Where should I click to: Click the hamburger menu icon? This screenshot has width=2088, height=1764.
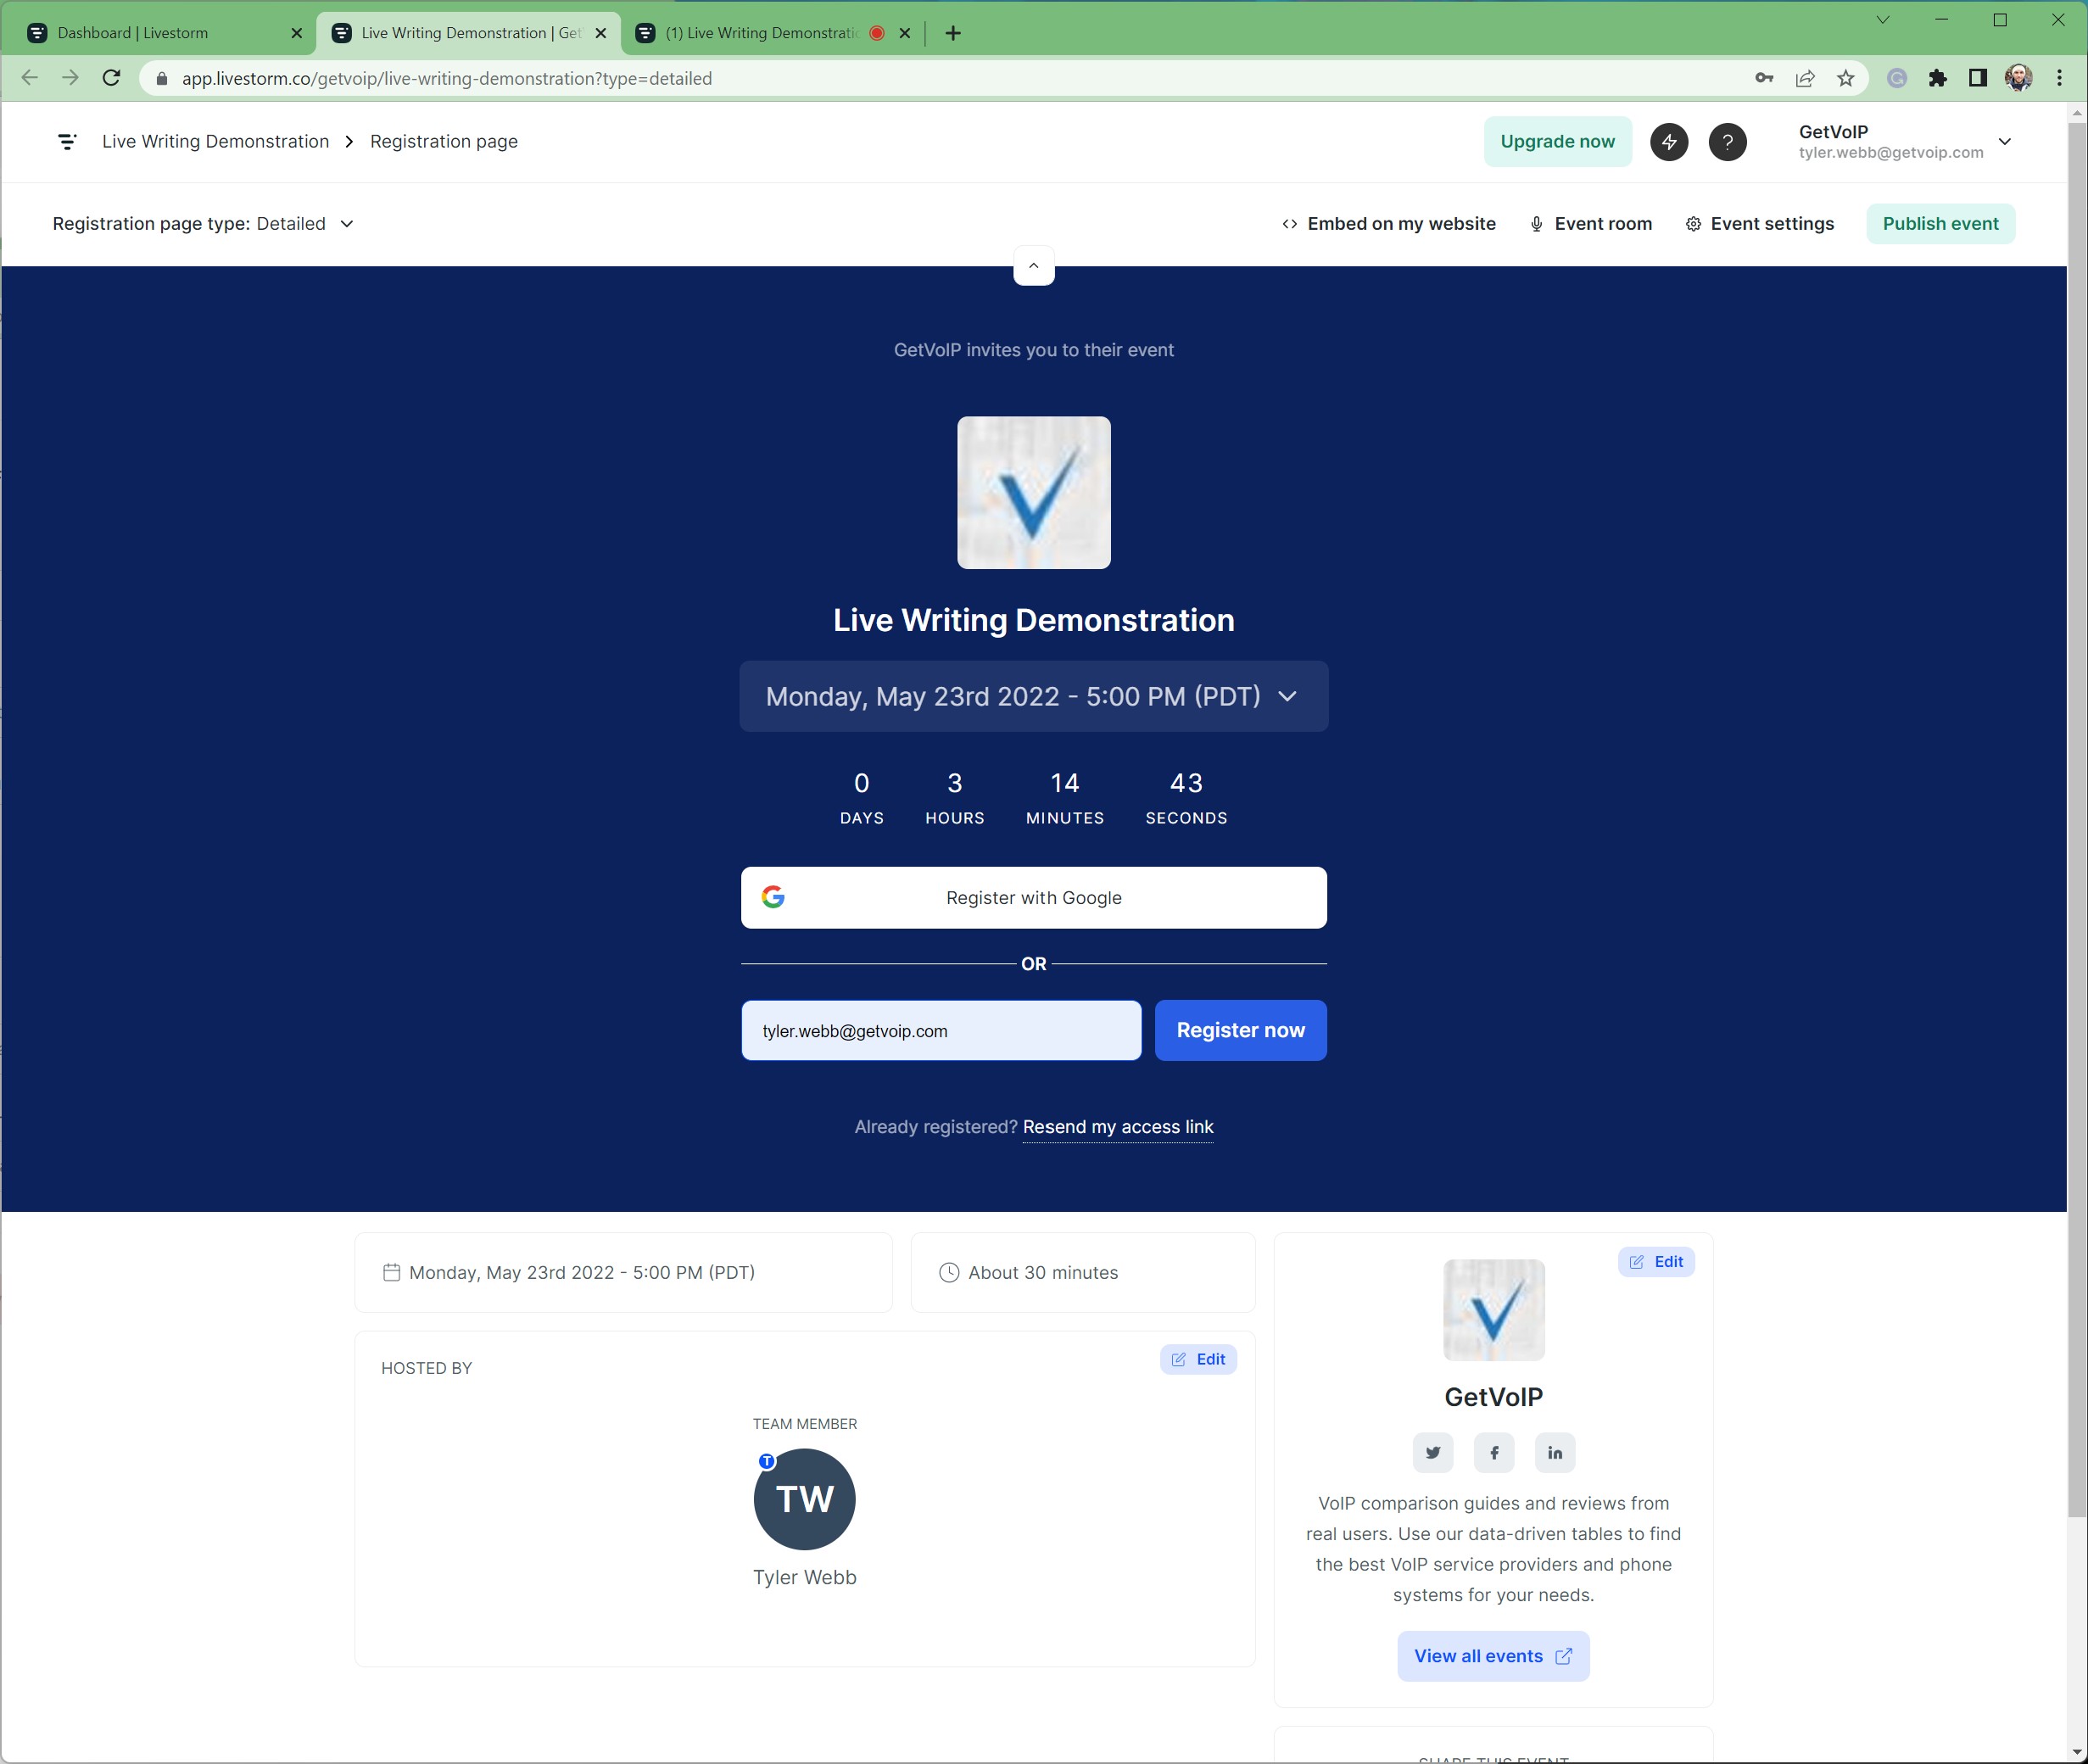(x=68, y=140)
